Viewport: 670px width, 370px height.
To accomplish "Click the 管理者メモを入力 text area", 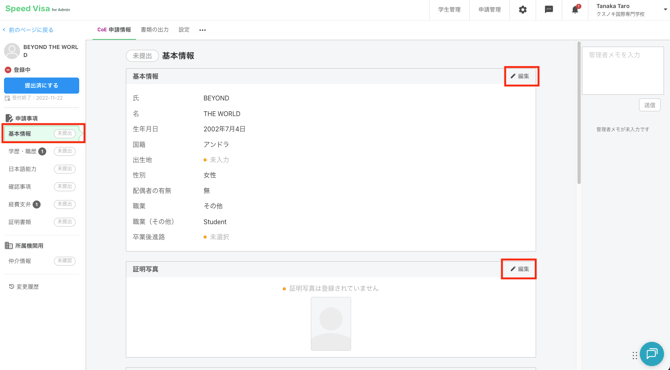I will point(623,70).
